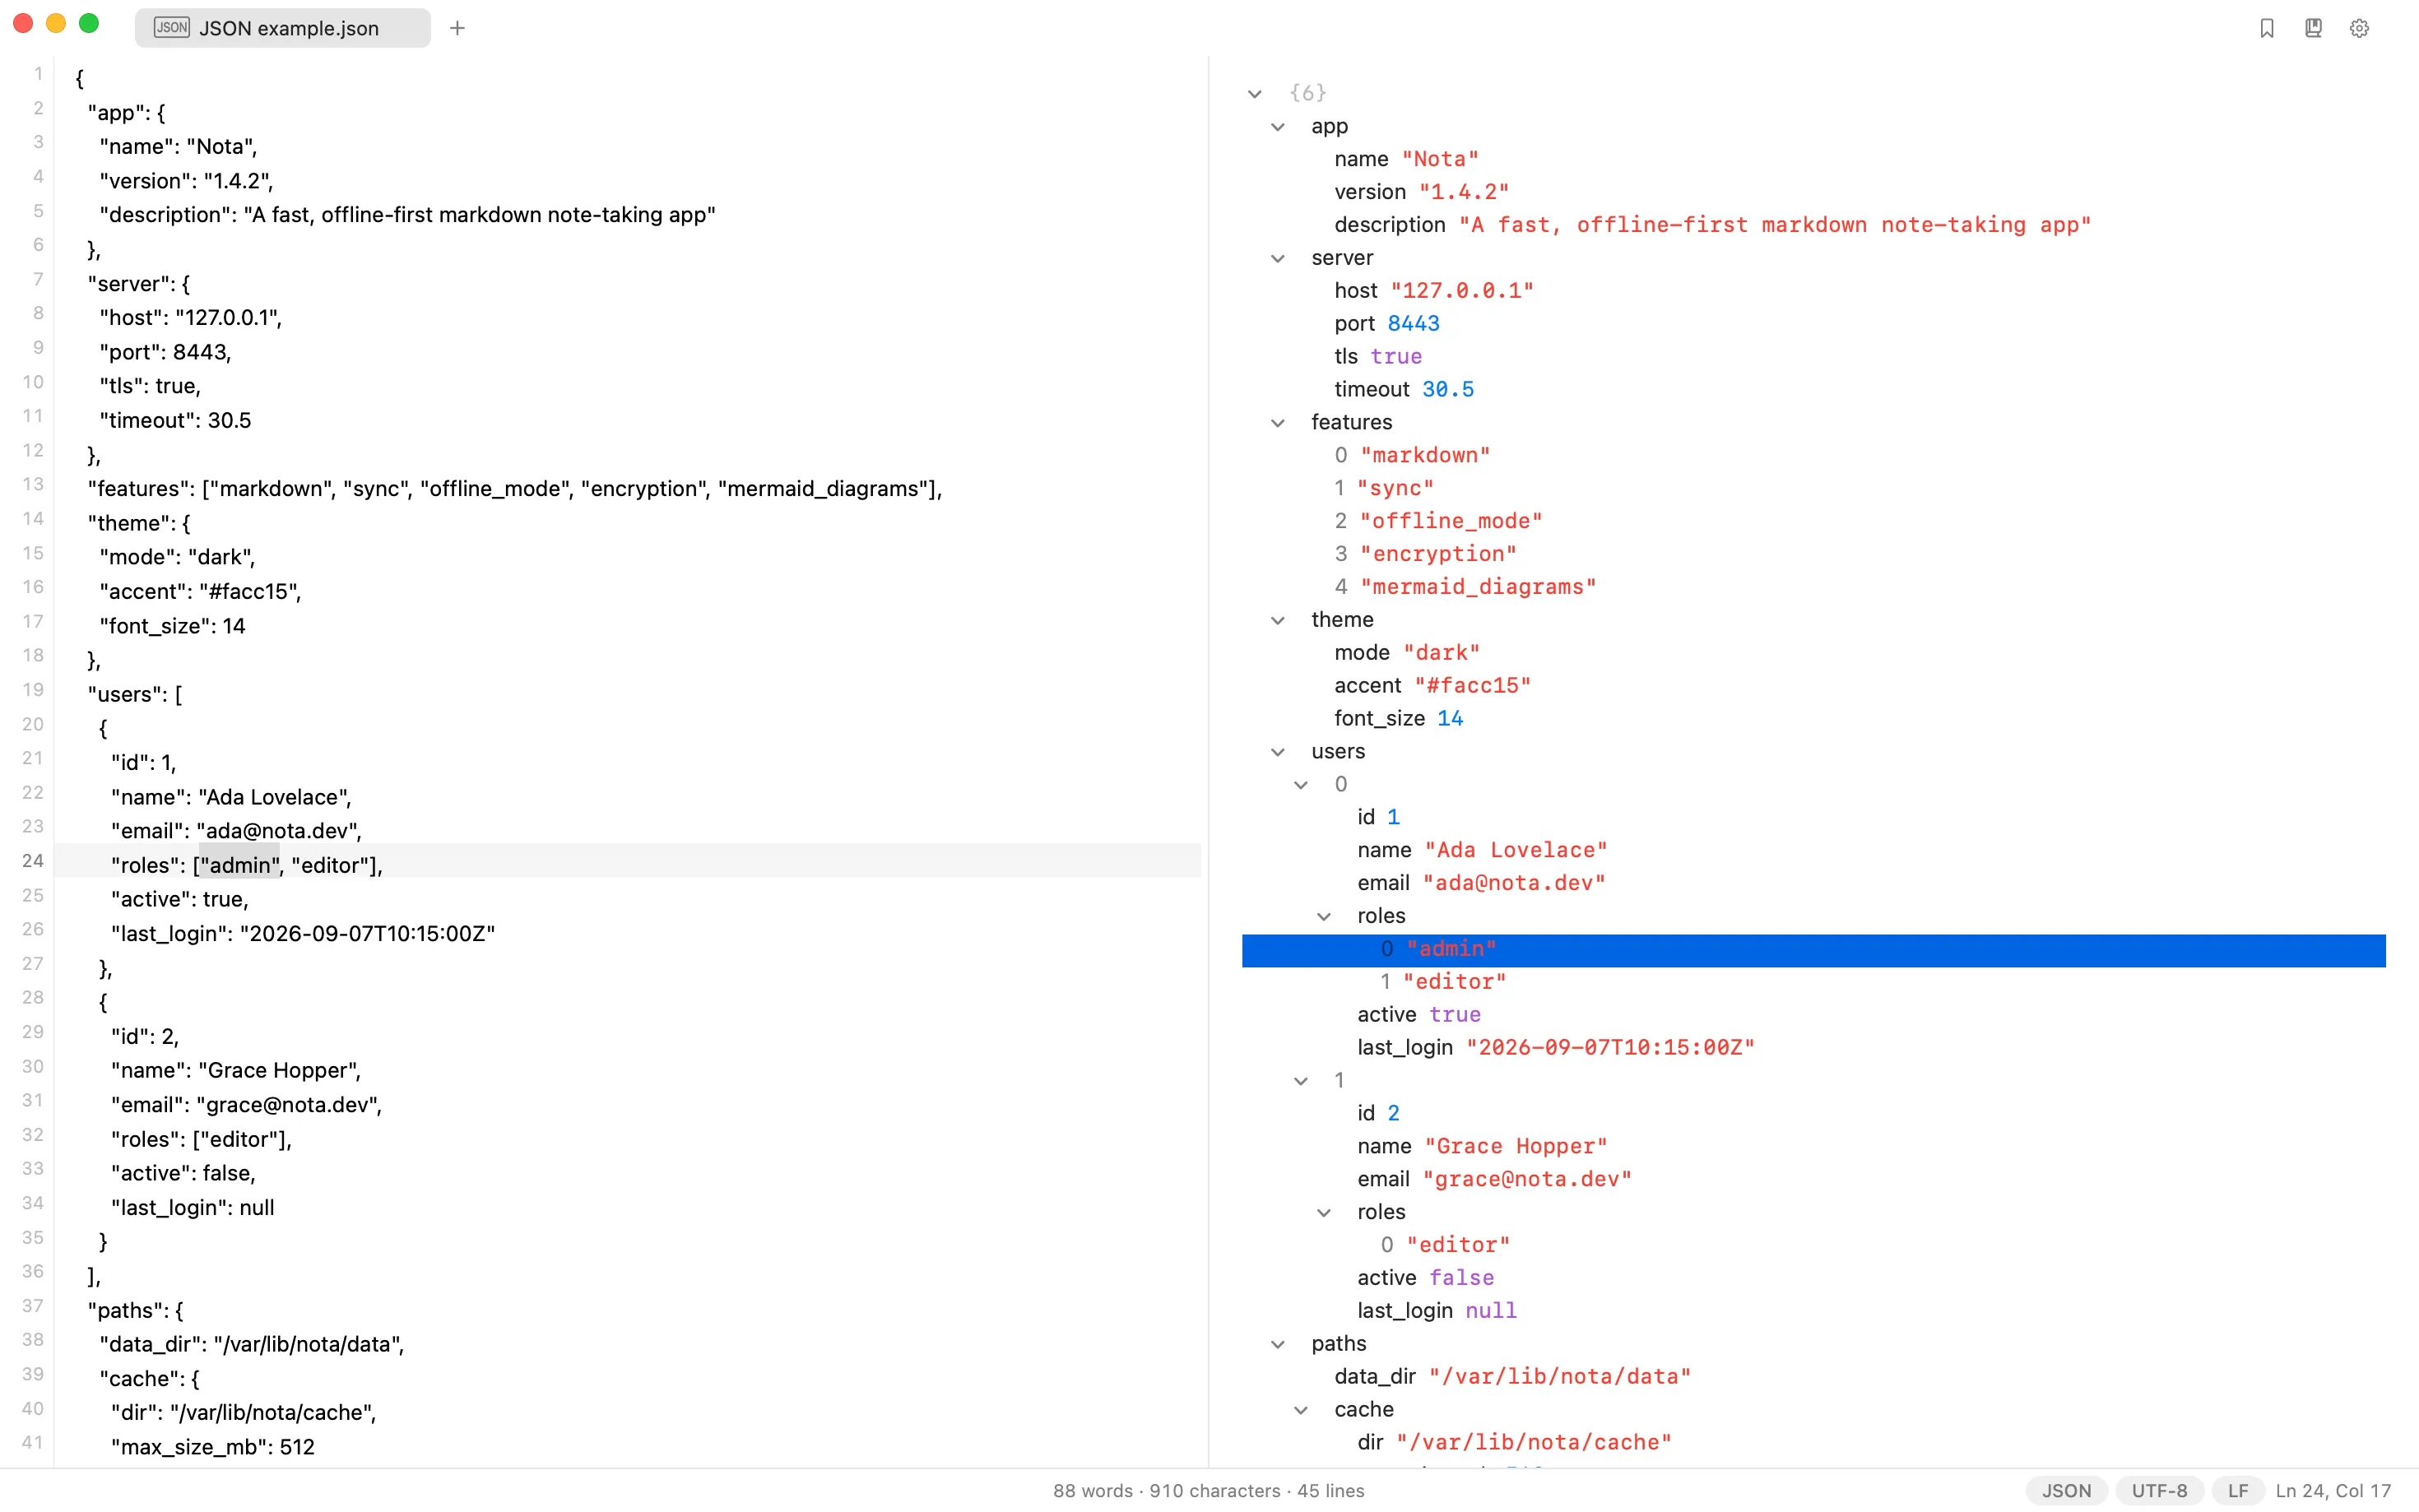Collapse the paths node chevron
This screenshot has height=1512, width=2419.
[x=1277, y=1344]
